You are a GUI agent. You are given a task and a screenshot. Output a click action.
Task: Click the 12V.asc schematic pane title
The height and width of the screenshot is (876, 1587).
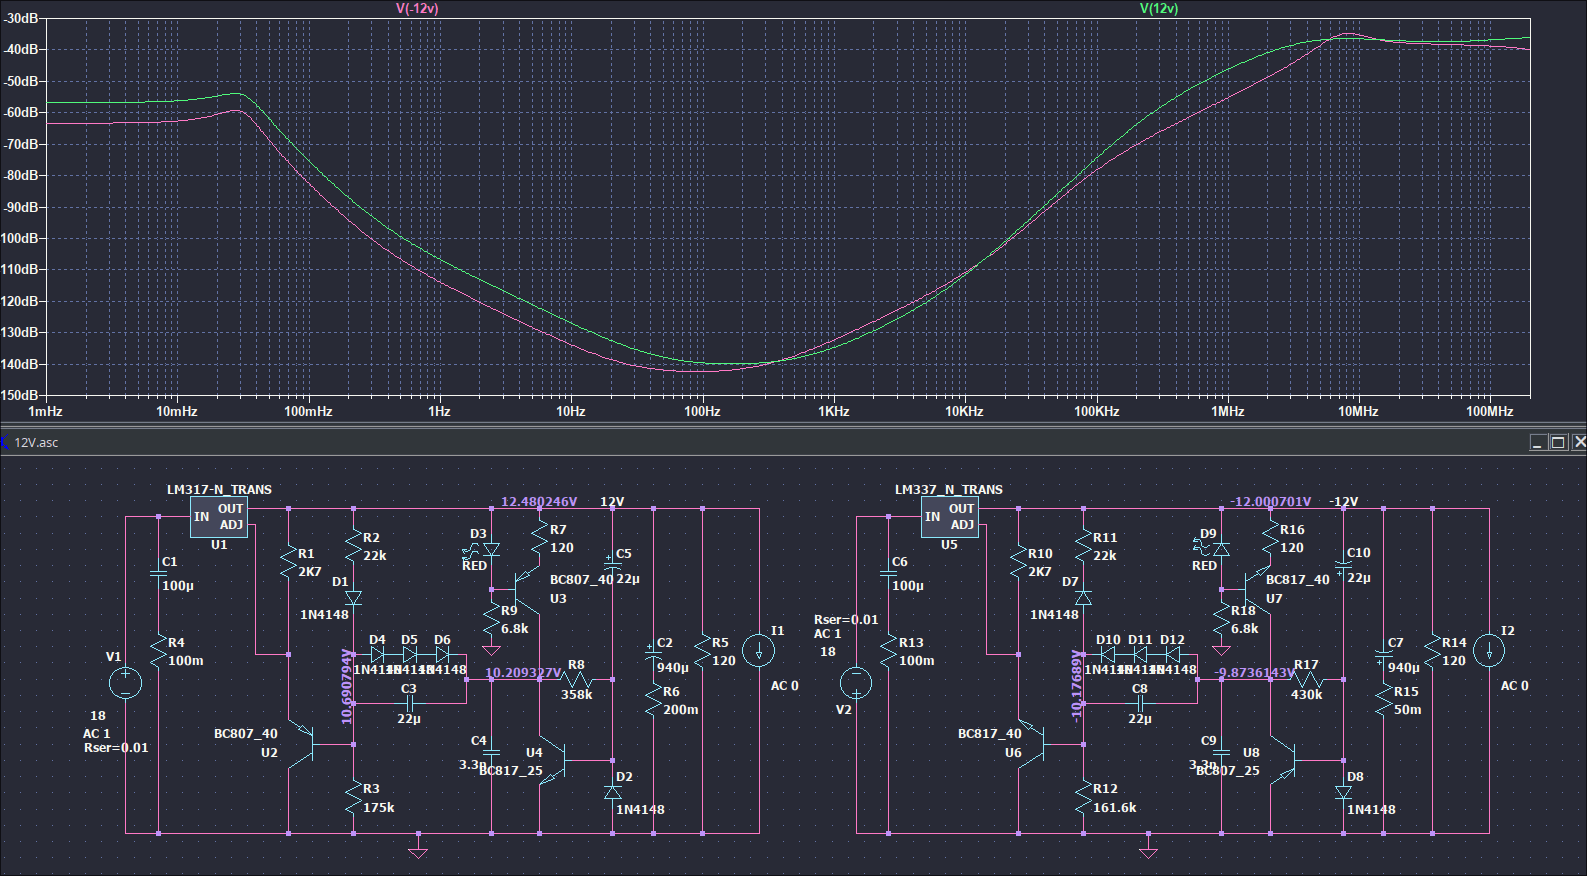36,442
